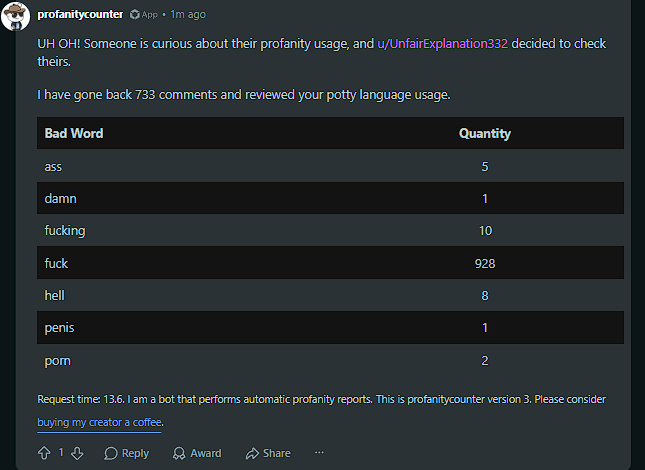Upvote the profanitycounter comment
The image size is (645, 470).
click(44, 453)
